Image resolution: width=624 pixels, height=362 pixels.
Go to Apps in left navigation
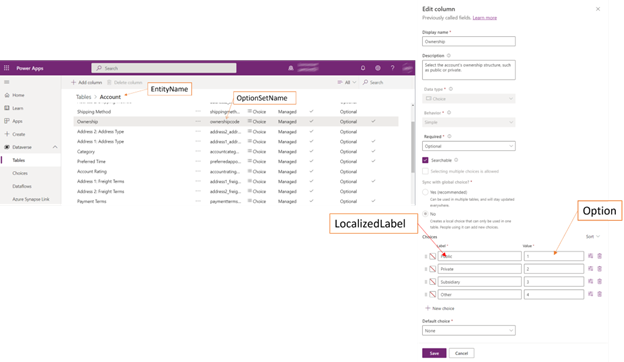pos(17,121)
